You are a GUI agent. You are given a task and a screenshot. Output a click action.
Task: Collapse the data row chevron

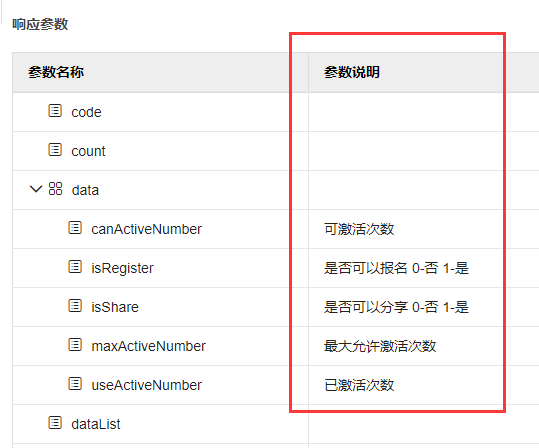(x=36, y=189)
